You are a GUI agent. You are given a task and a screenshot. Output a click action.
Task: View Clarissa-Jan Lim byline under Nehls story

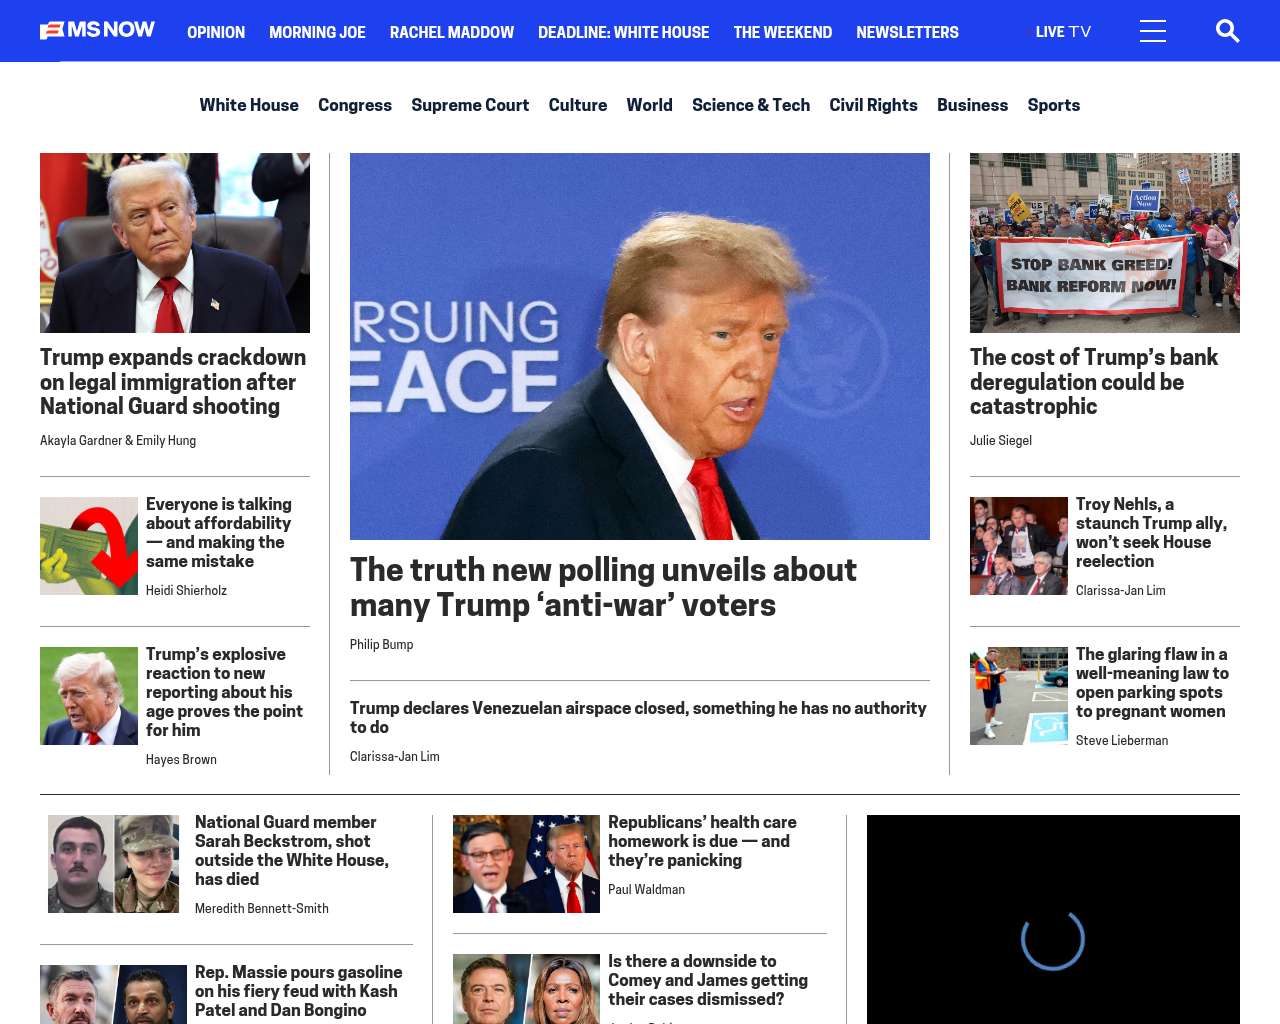[x=1121, y=590]
